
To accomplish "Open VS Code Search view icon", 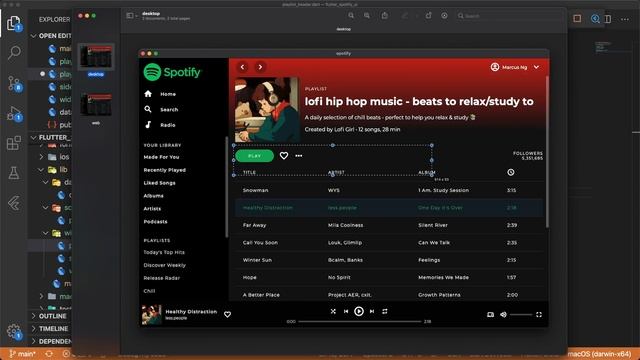I will point(14,52).
